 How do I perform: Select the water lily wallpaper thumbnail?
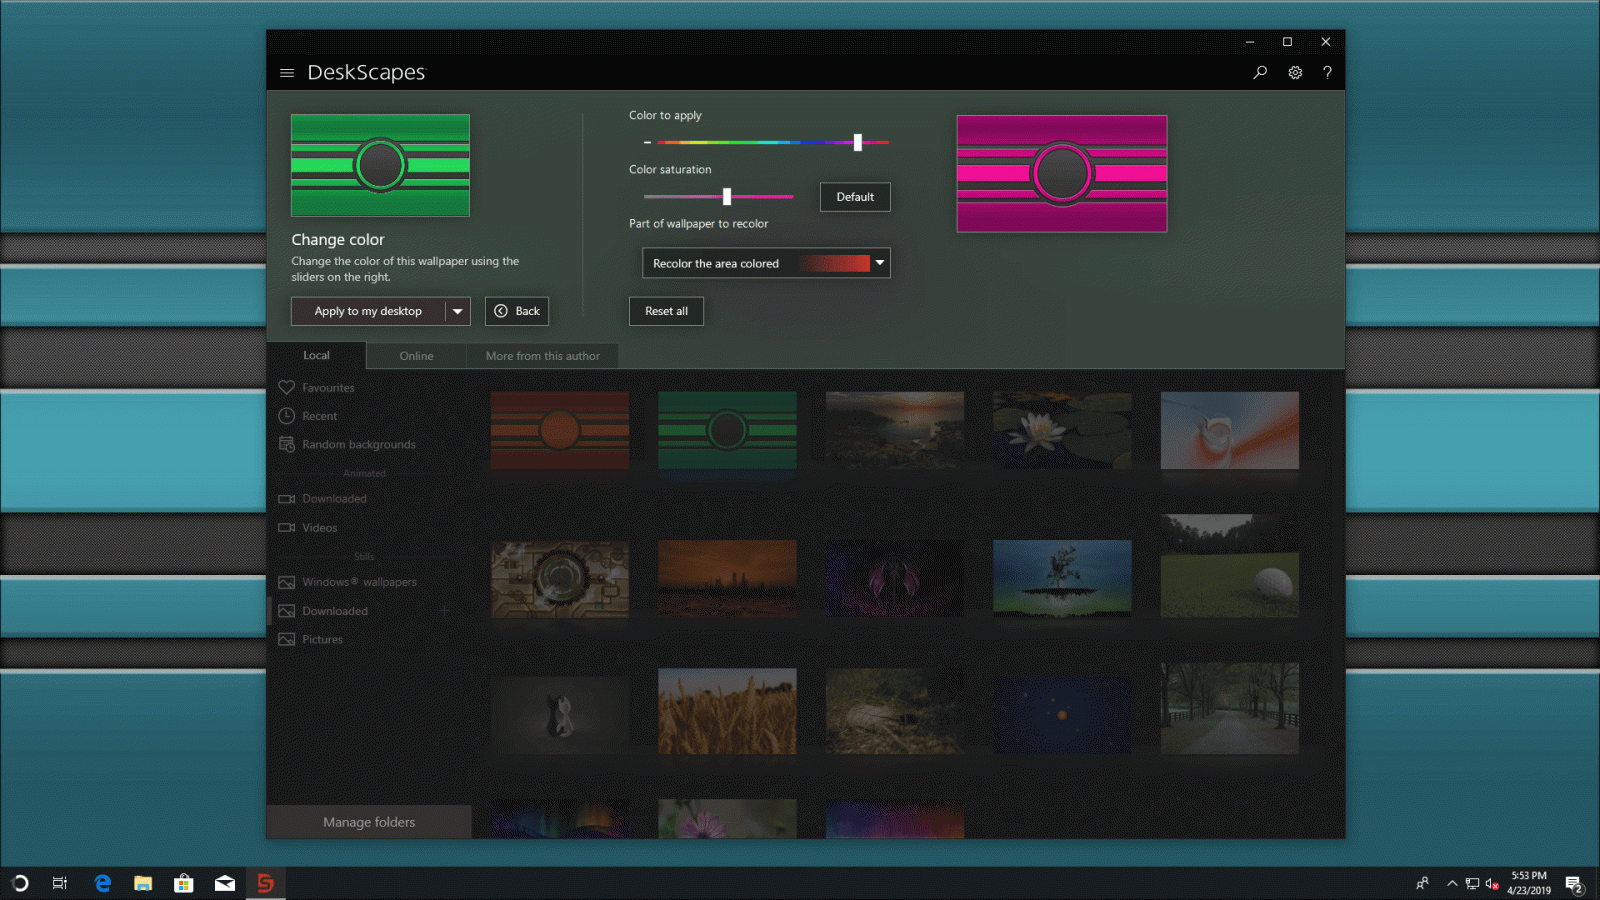click(x=1062, y=431)
